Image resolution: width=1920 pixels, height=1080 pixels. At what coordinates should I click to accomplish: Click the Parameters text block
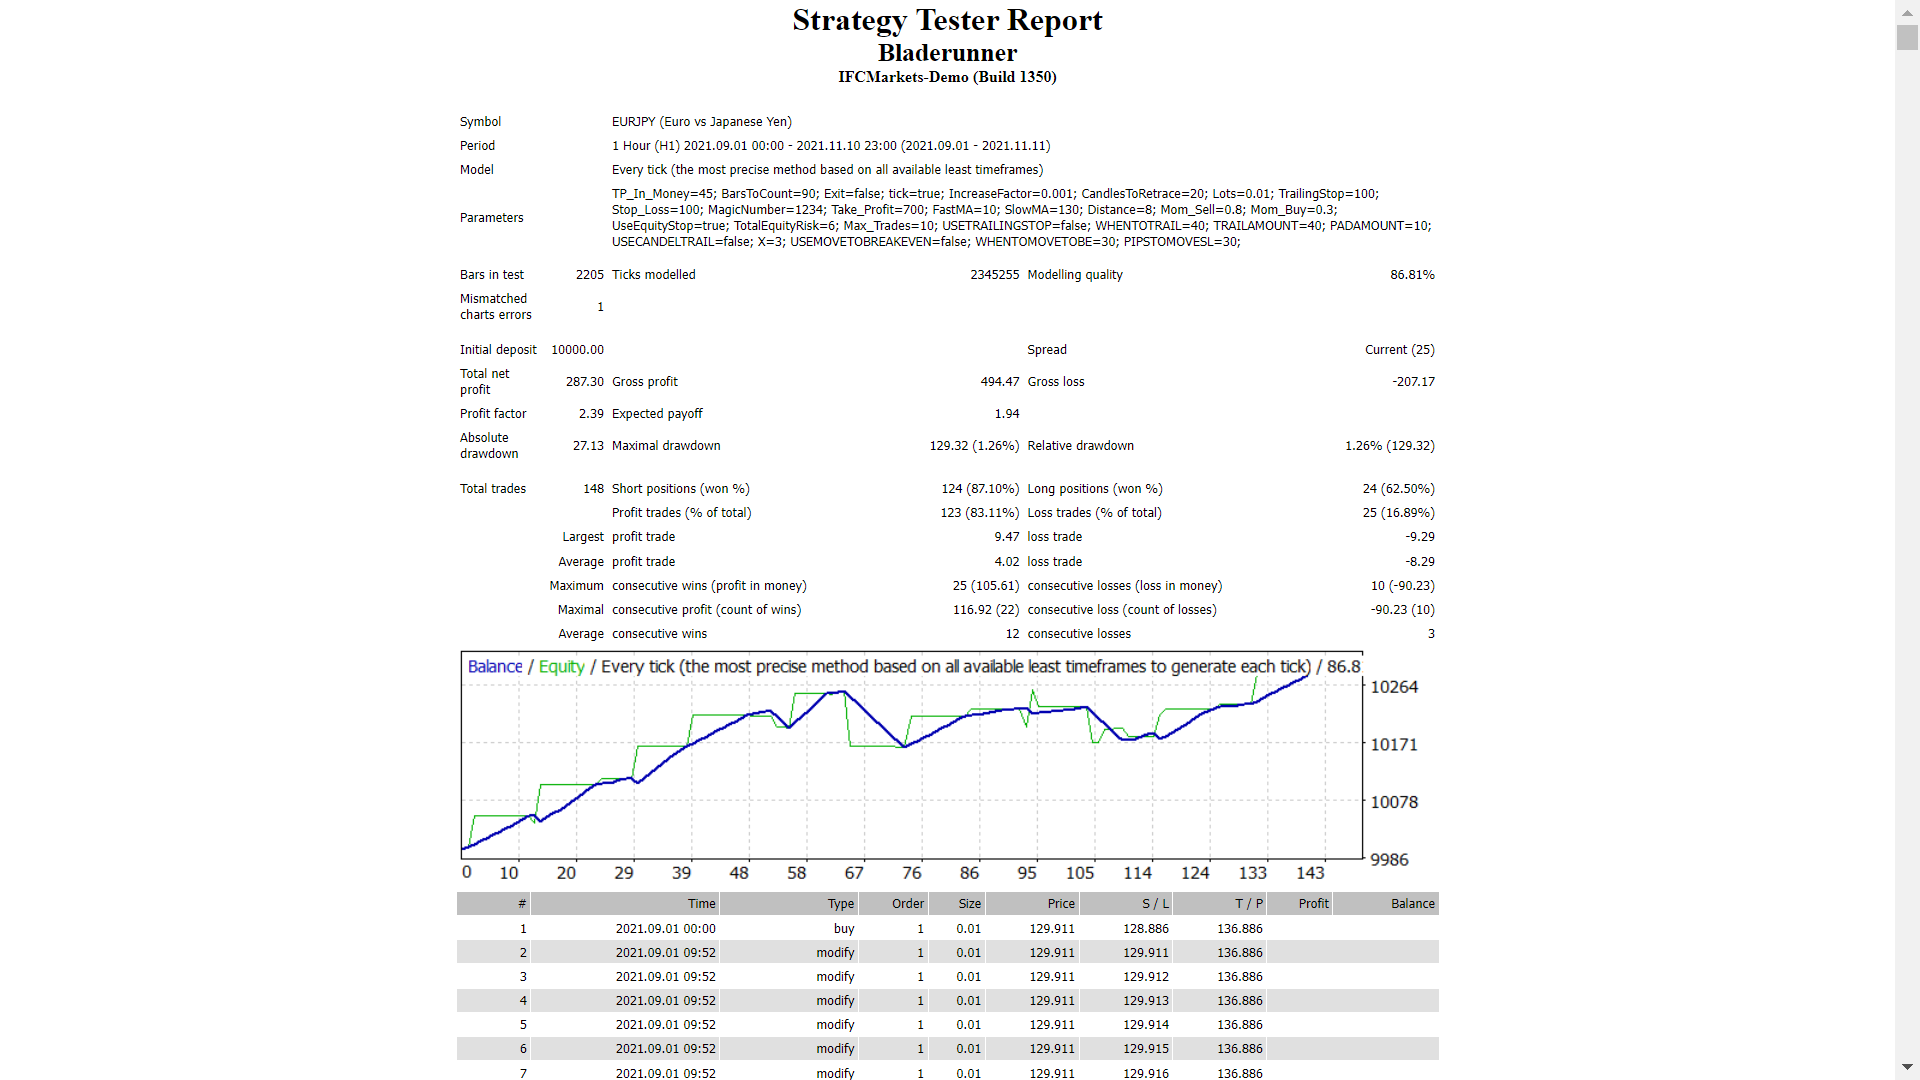1020,218
